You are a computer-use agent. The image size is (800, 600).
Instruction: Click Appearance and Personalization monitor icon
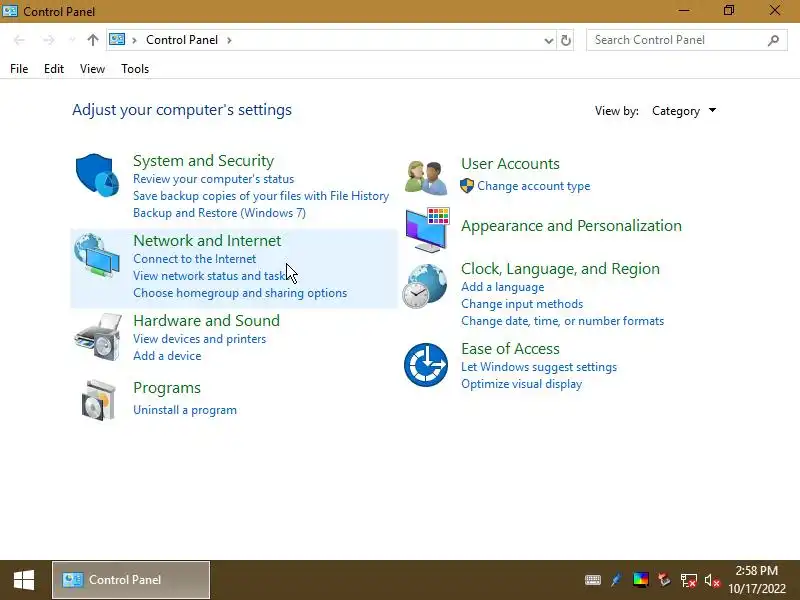point(428,230)
